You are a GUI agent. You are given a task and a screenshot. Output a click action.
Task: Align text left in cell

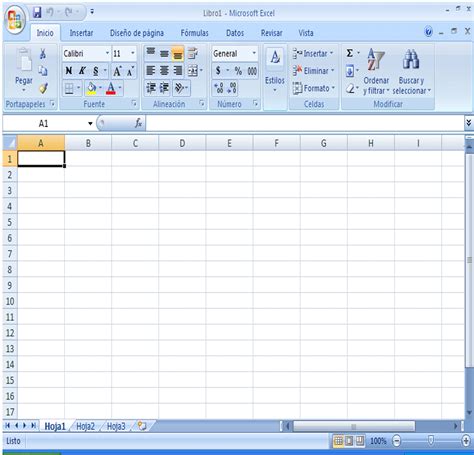pos(151,71)
